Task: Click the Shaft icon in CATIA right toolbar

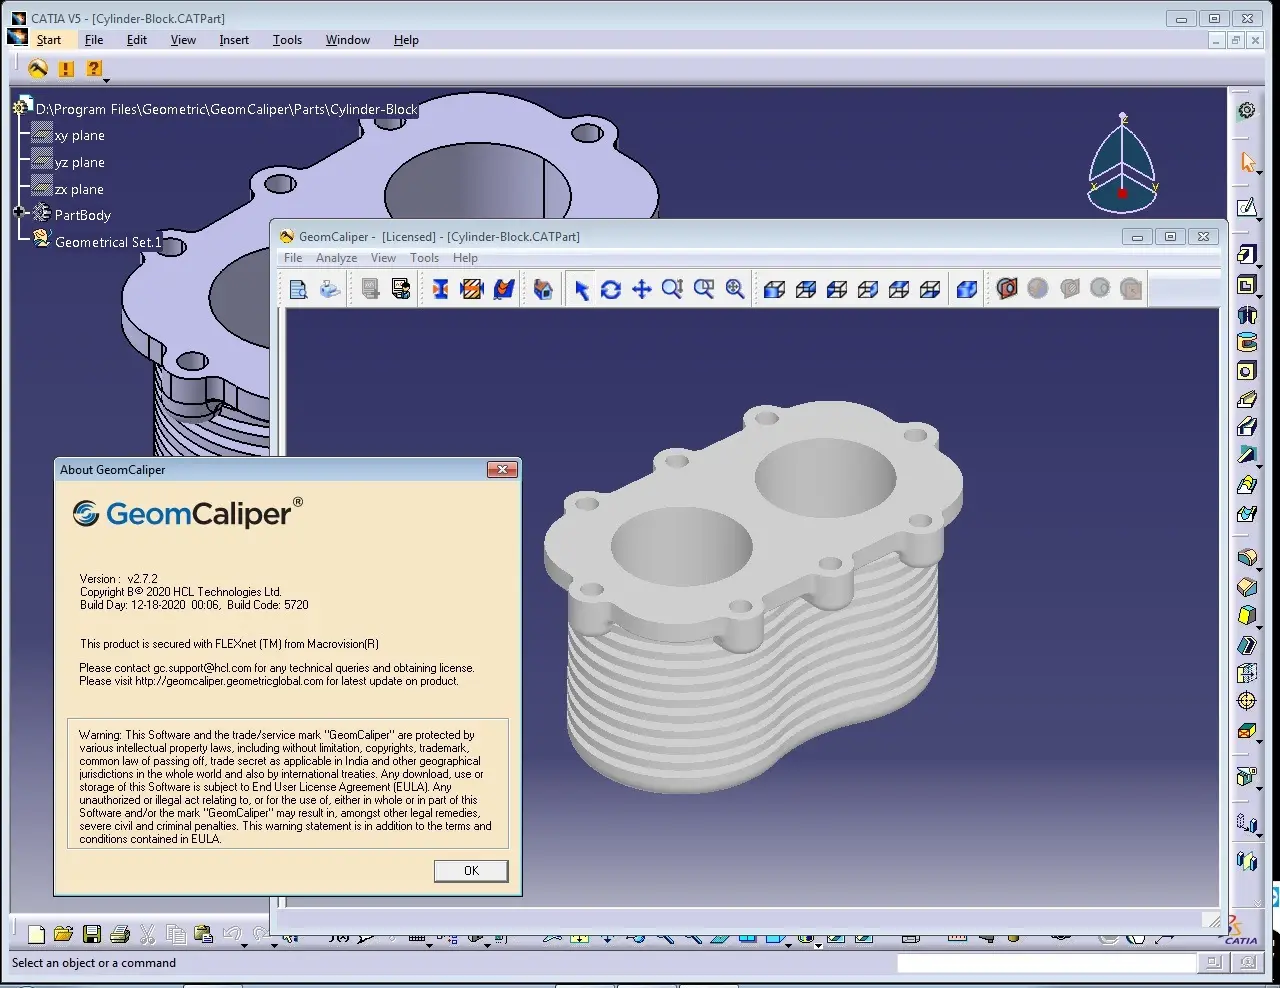Action: click(x=1246, y=314)
